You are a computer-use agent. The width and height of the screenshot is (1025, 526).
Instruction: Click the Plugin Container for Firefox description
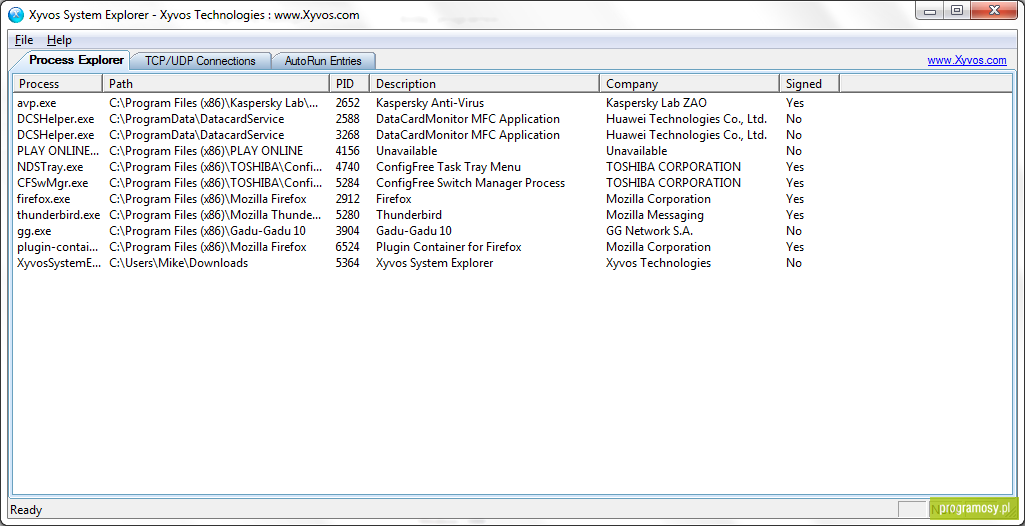pos(448,247)
